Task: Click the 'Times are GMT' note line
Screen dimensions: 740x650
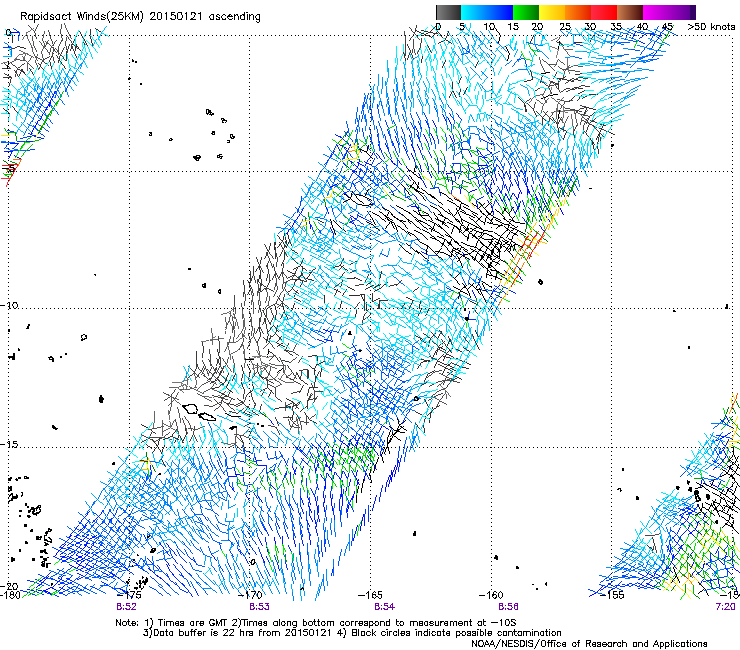Action: [x=316, y=623]
